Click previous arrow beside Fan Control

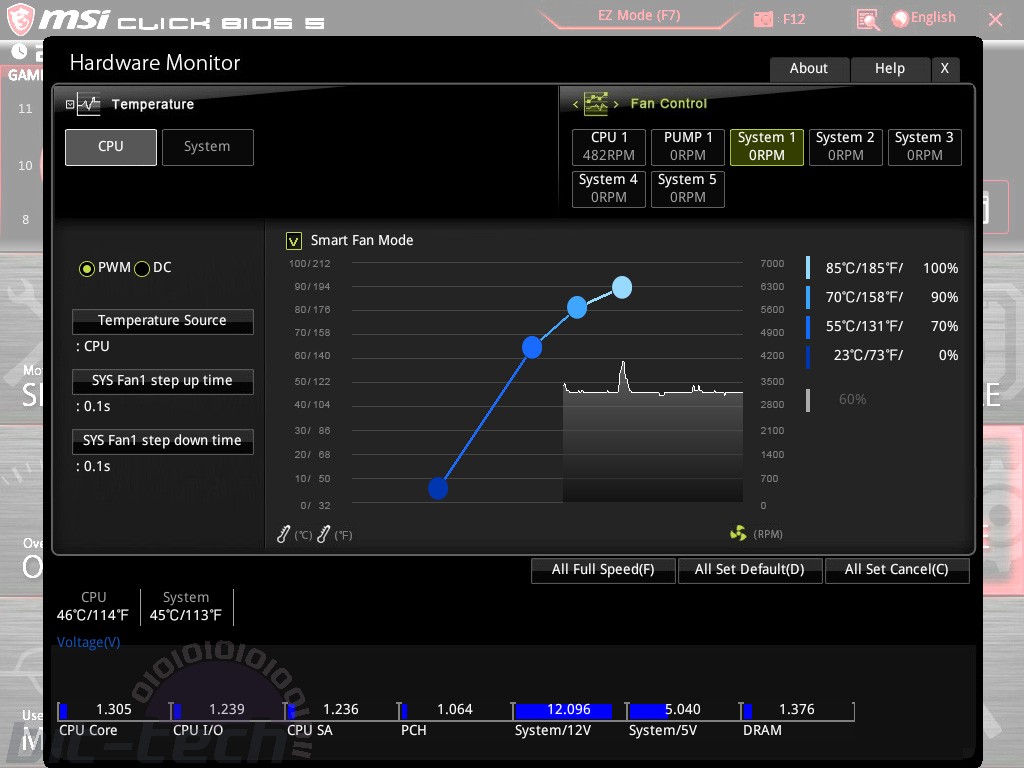[x=575, y=104]
